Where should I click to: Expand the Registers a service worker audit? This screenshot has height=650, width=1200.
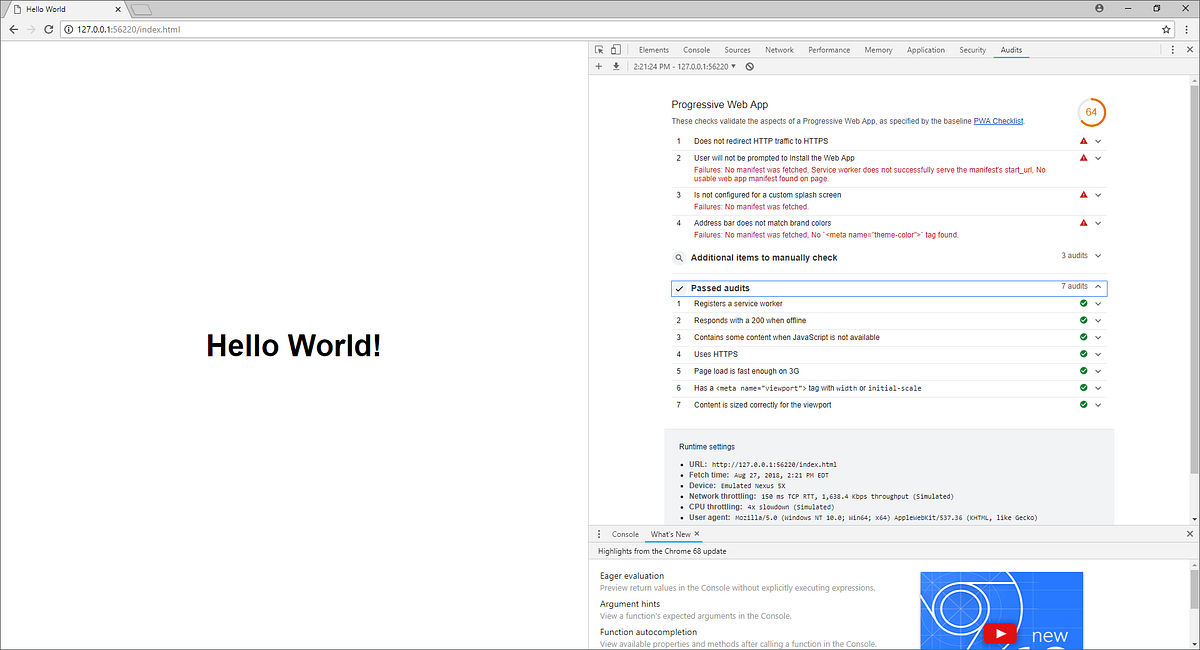[1097, 304]
